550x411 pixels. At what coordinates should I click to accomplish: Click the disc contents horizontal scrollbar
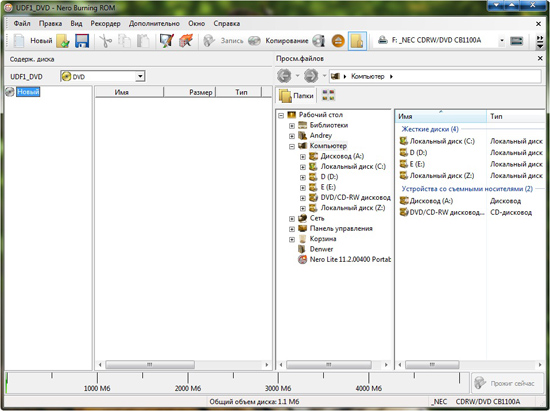coord(150,365)
